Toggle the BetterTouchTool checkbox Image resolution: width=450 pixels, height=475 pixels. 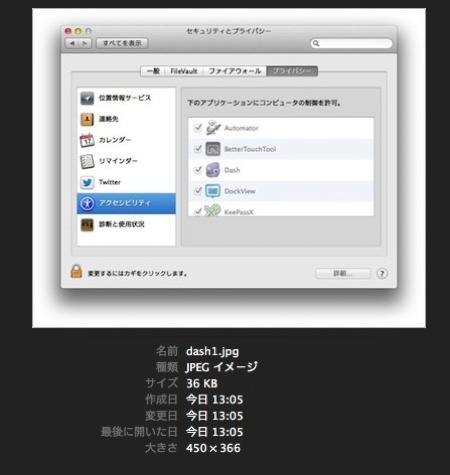click(198, 149)
